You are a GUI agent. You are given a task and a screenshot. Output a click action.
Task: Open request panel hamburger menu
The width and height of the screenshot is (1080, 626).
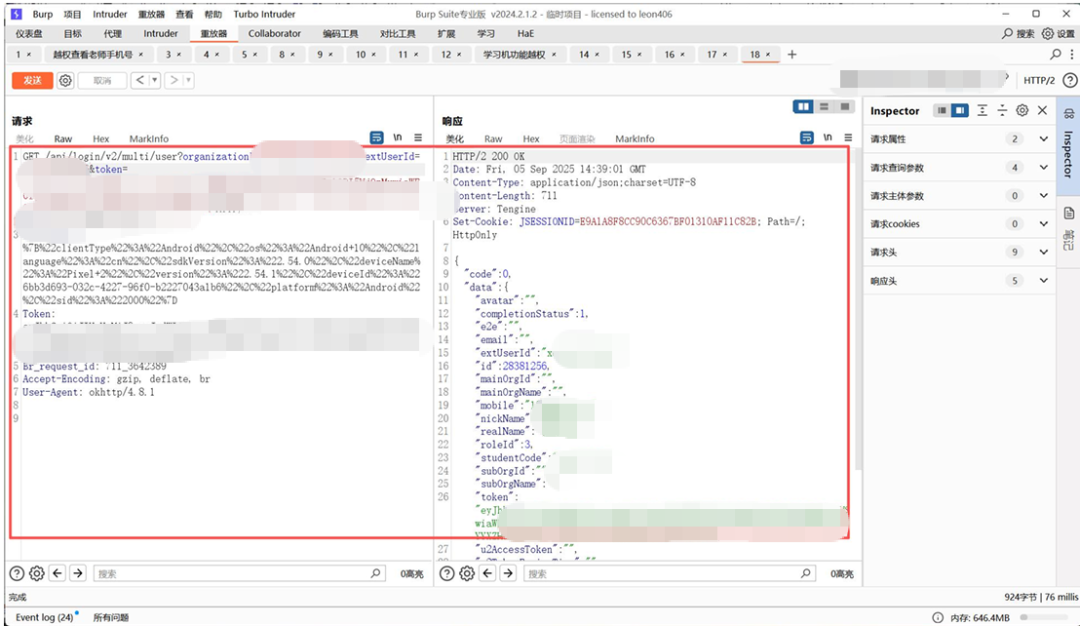point(418,138)
